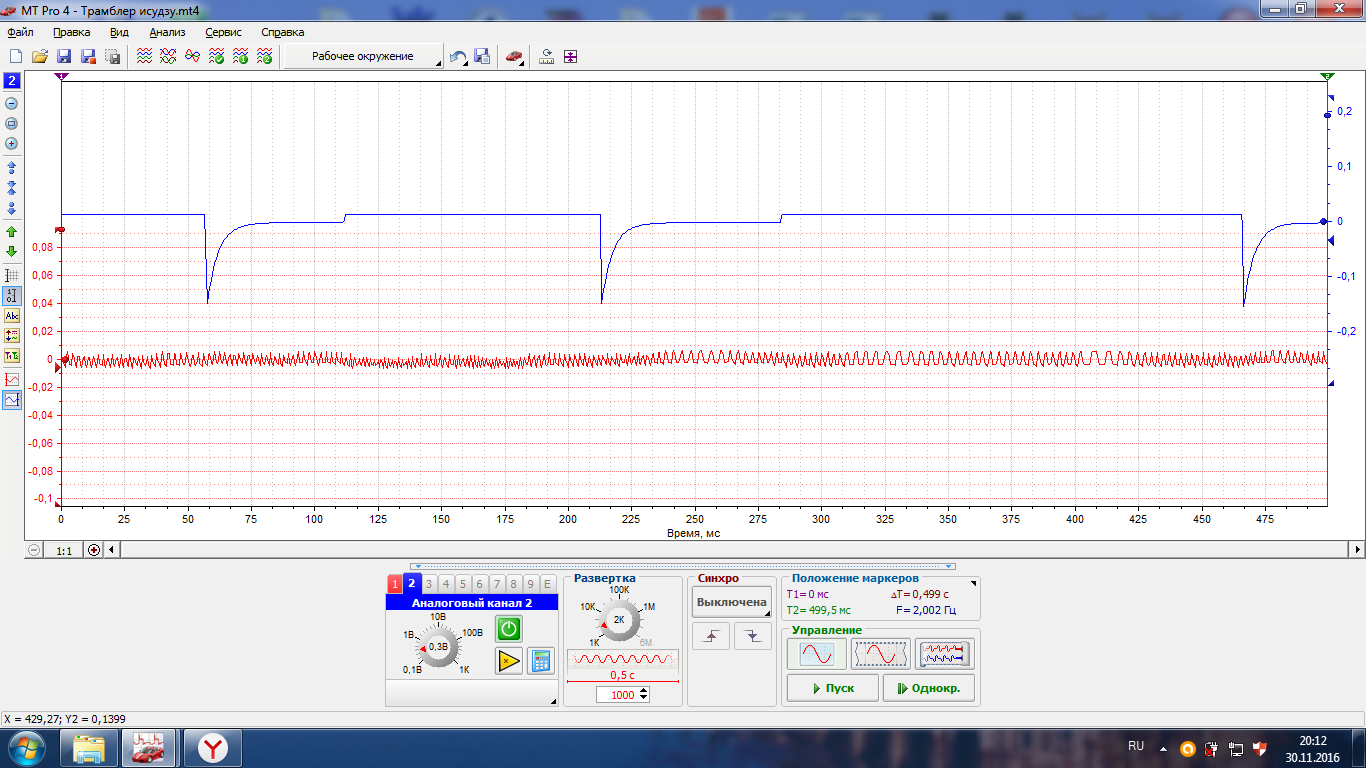The image size is (1366, 768).
Task: Click the red car toolbar icon
Action: tap(513, 57)
